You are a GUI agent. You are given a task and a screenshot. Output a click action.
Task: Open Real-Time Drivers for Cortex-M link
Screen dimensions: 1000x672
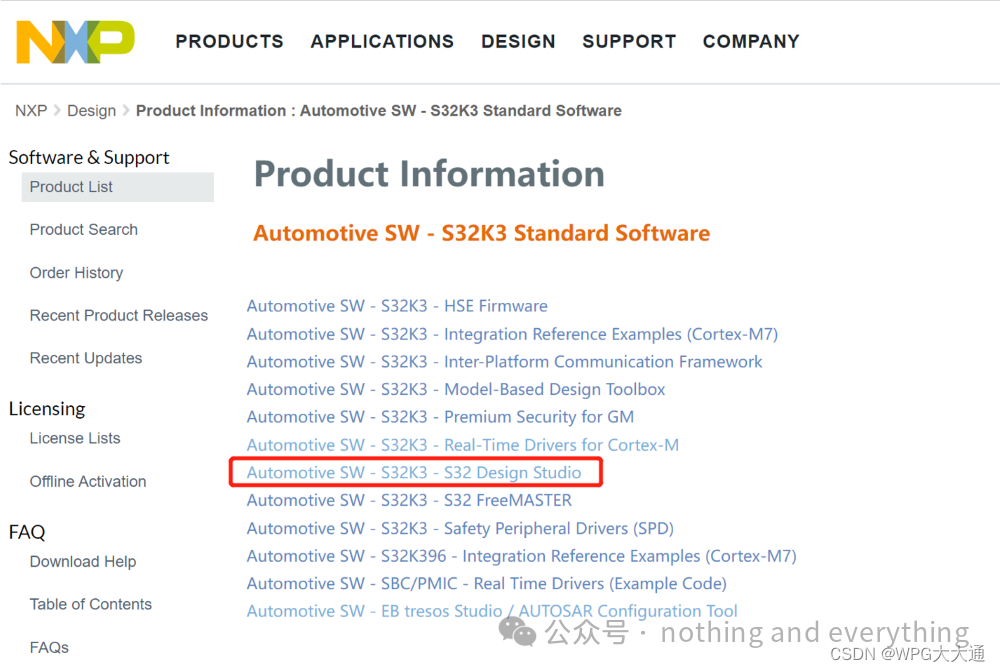462,444
